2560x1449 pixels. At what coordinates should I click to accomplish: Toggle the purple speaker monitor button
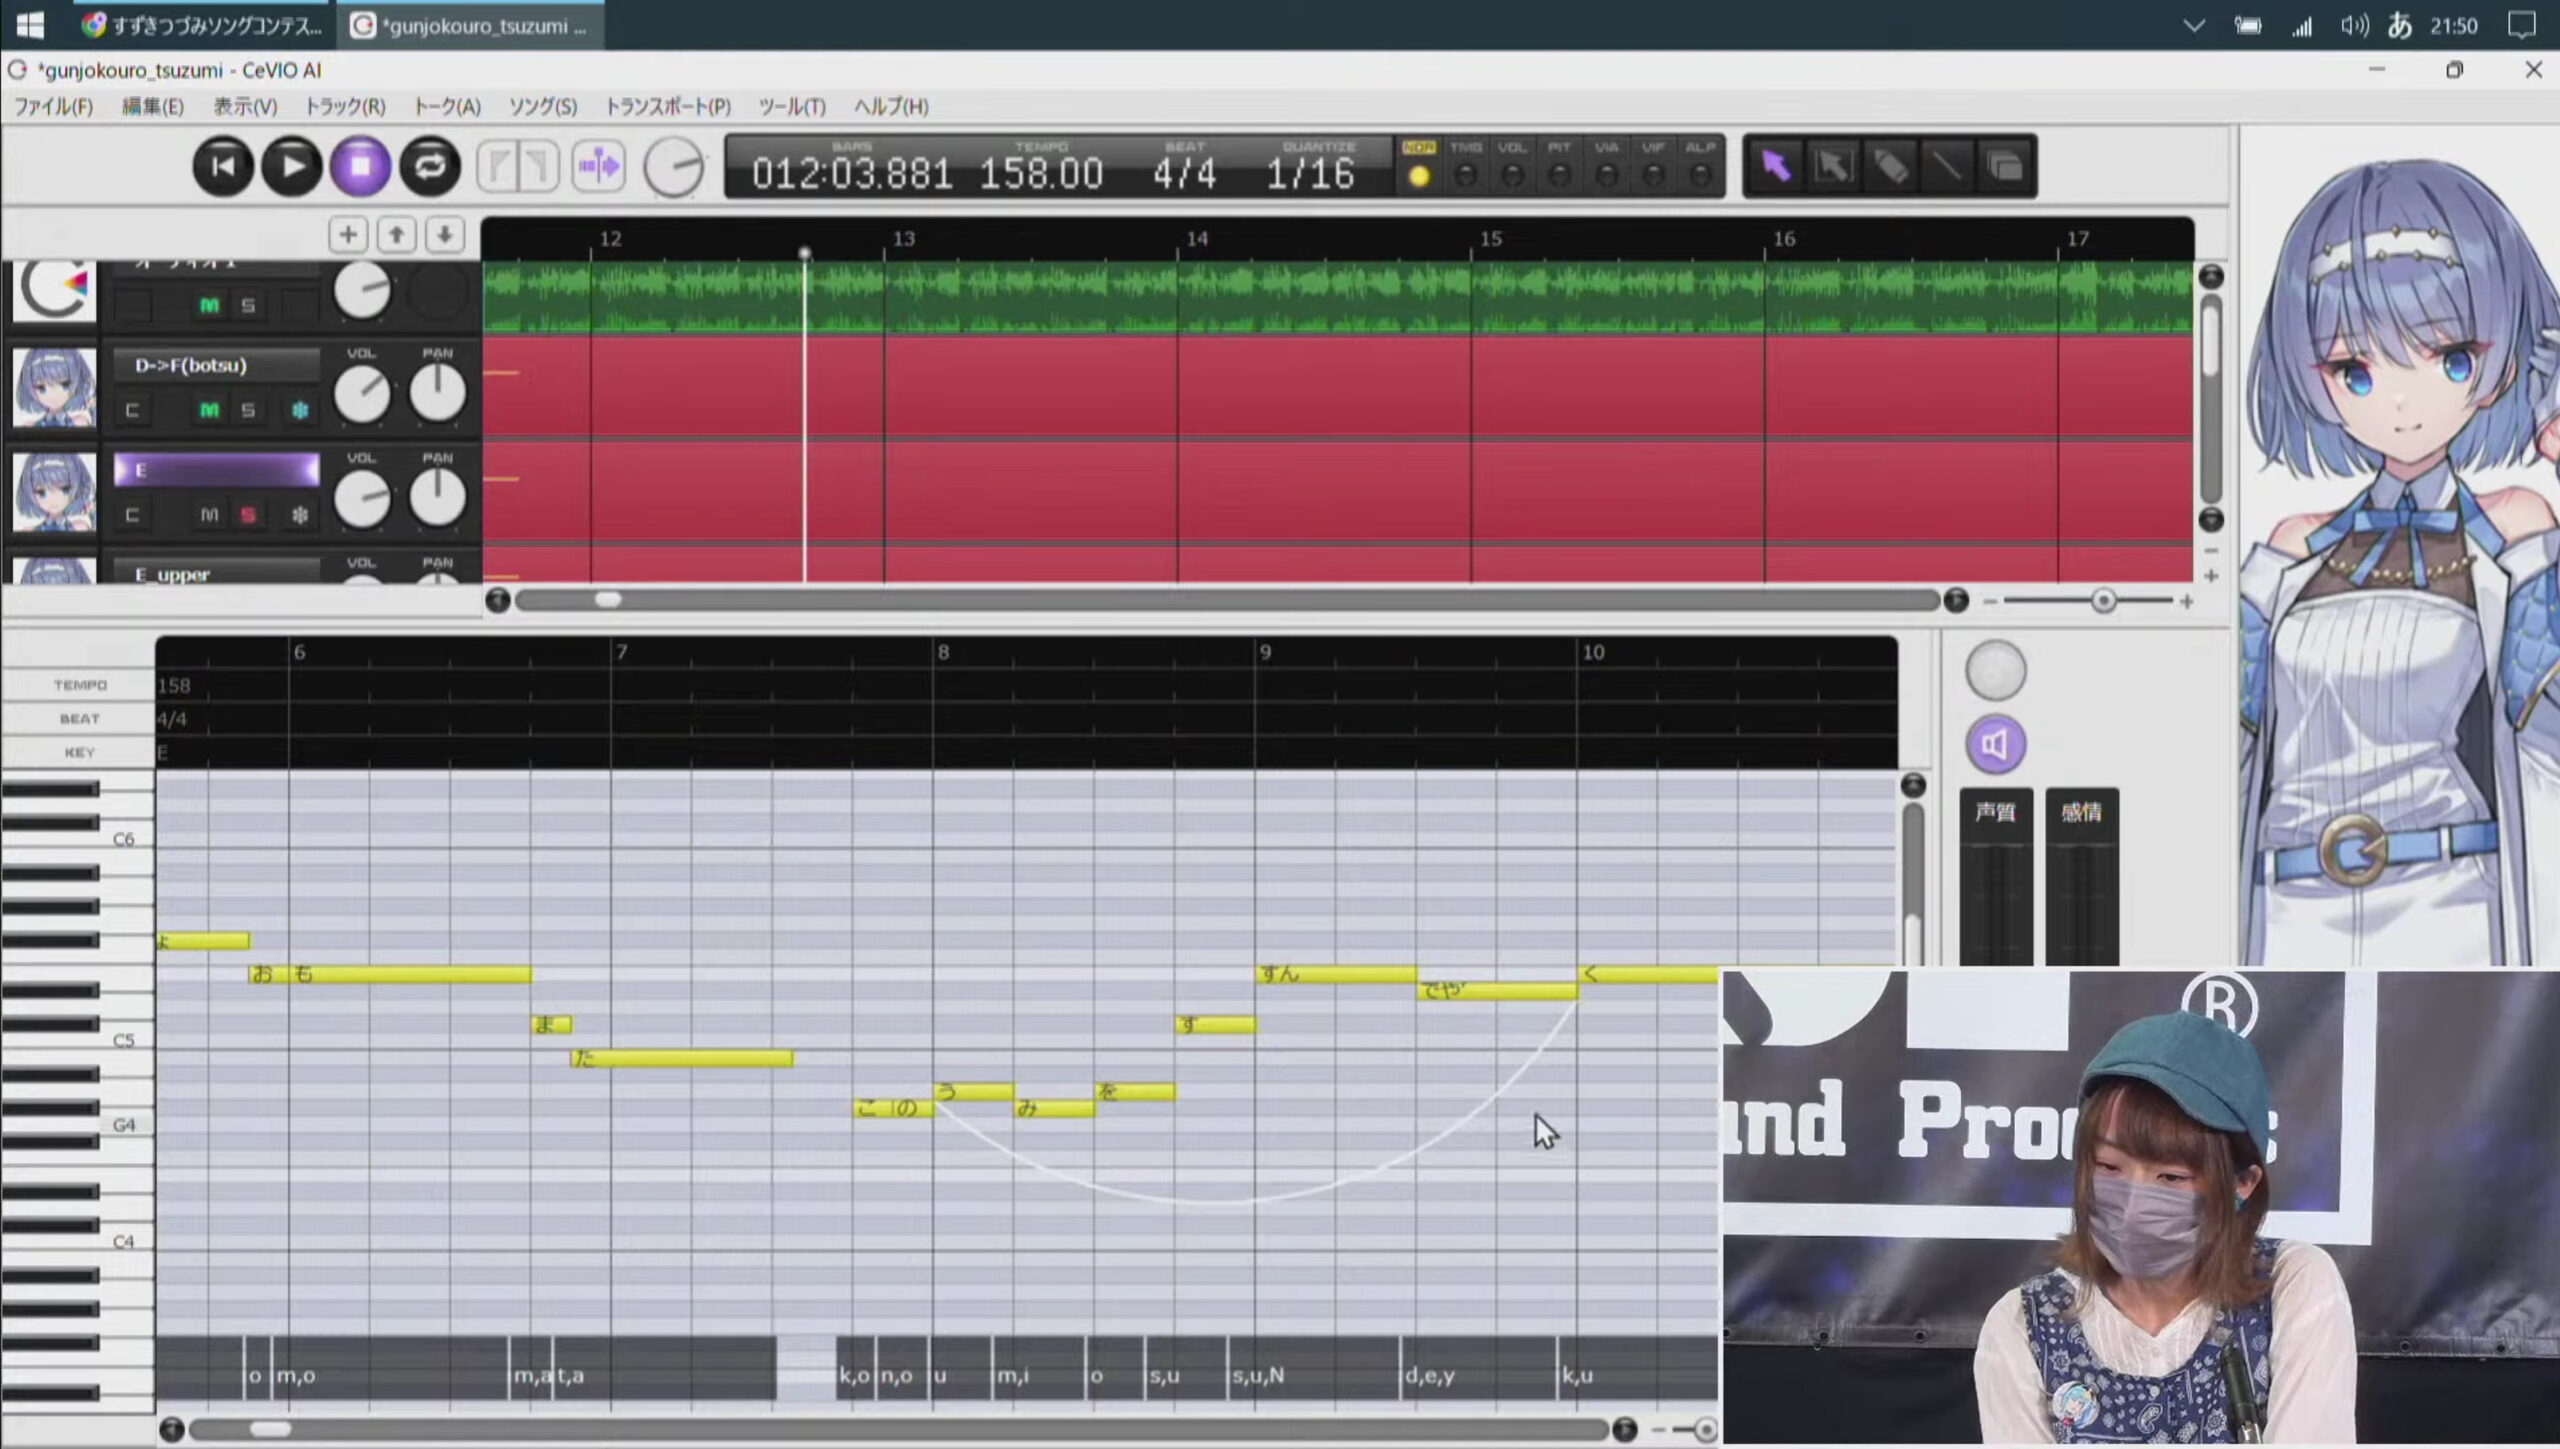[1995, 744]
